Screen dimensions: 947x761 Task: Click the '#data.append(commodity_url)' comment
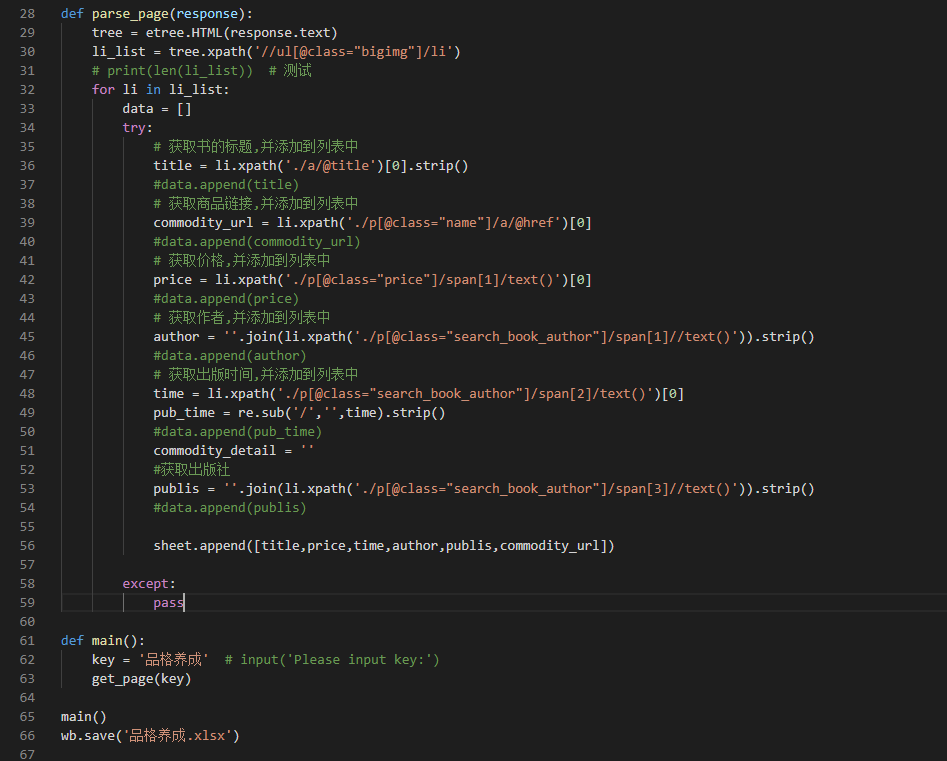(x=257, y=242)
